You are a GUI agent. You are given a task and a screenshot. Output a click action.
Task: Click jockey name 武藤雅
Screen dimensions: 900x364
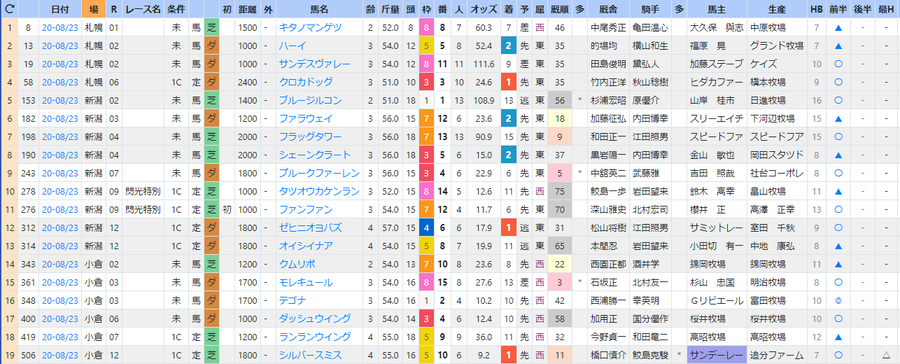[x=645, y=173]
